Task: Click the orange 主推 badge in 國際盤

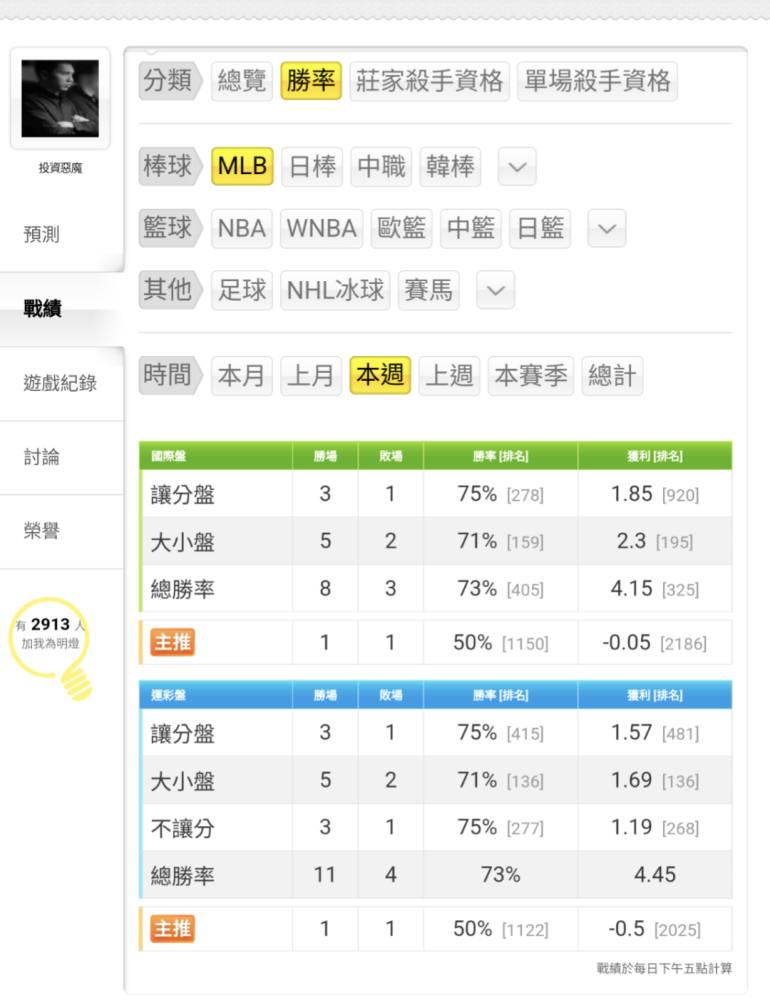Action: point(172,642)
